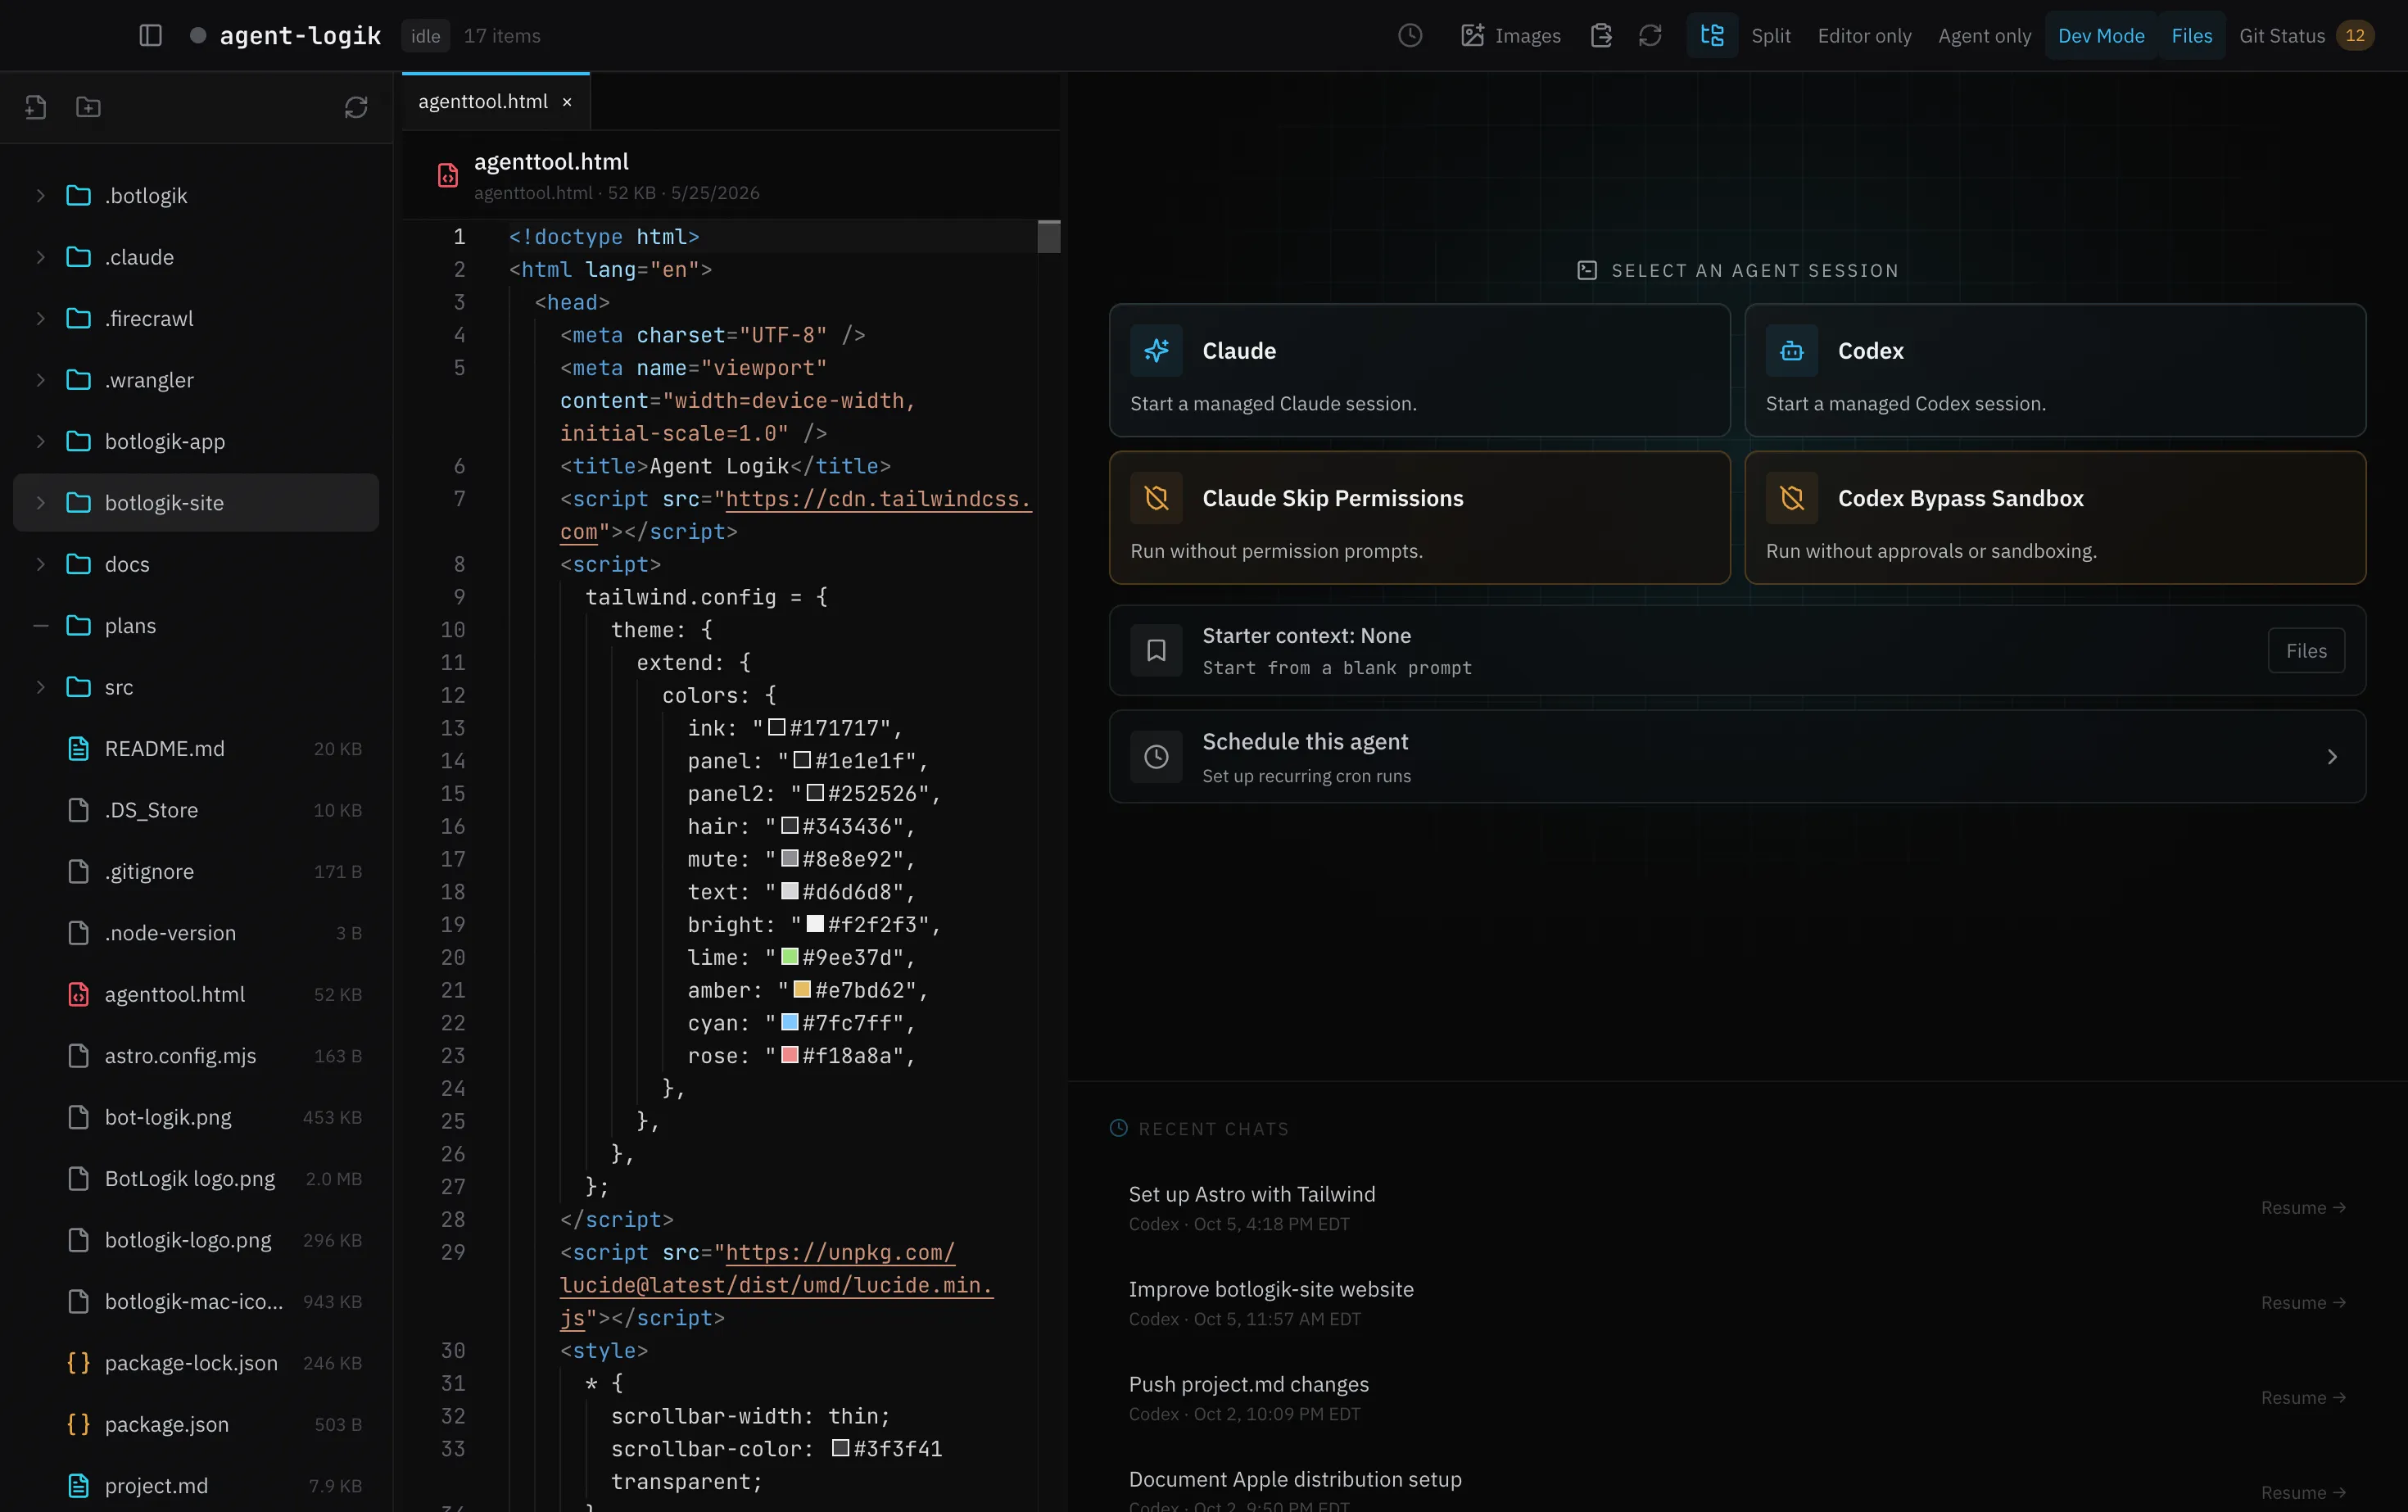The image size is (2408, 1512).
Task: Switch to Agent only view
Action: coord(1985,36)
